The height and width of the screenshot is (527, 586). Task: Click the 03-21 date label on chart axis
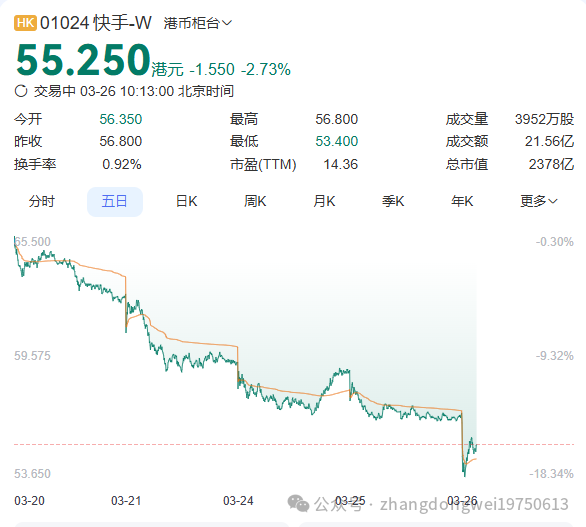(126, 500)
